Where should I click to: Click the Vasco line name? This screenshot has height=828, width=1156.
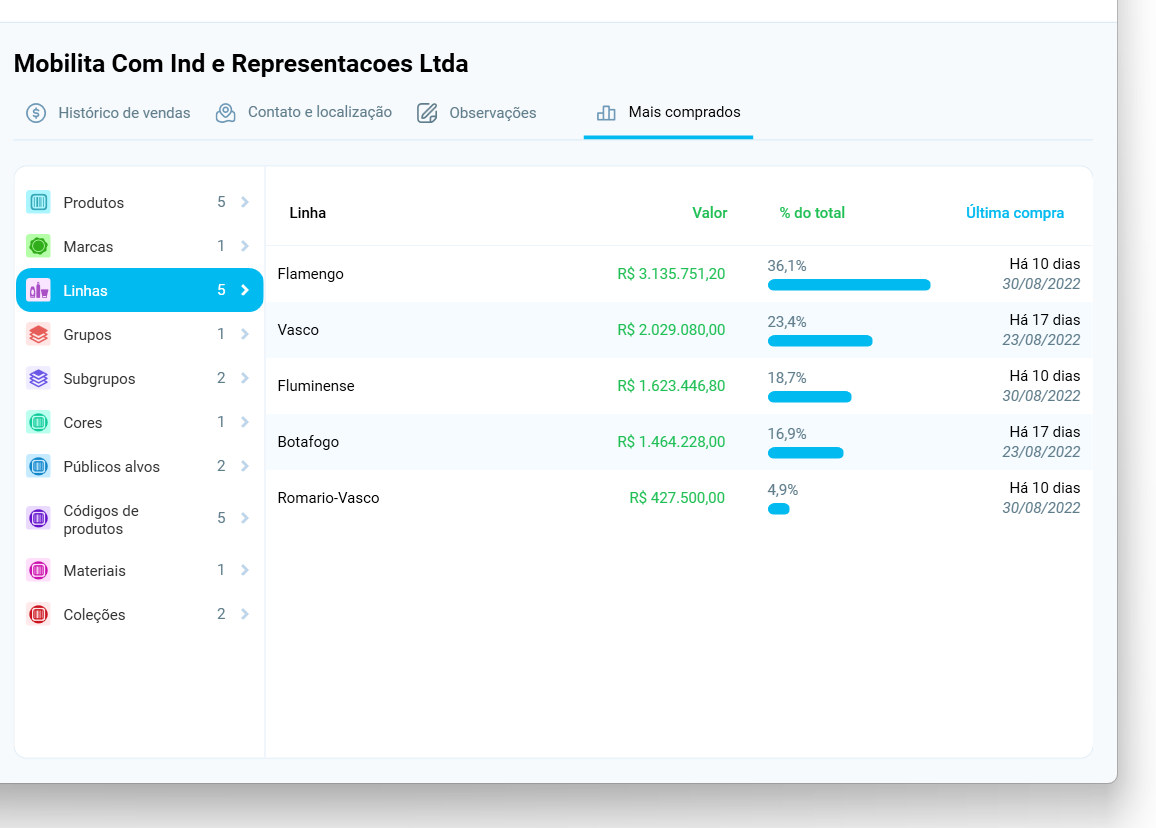(298, 330)
